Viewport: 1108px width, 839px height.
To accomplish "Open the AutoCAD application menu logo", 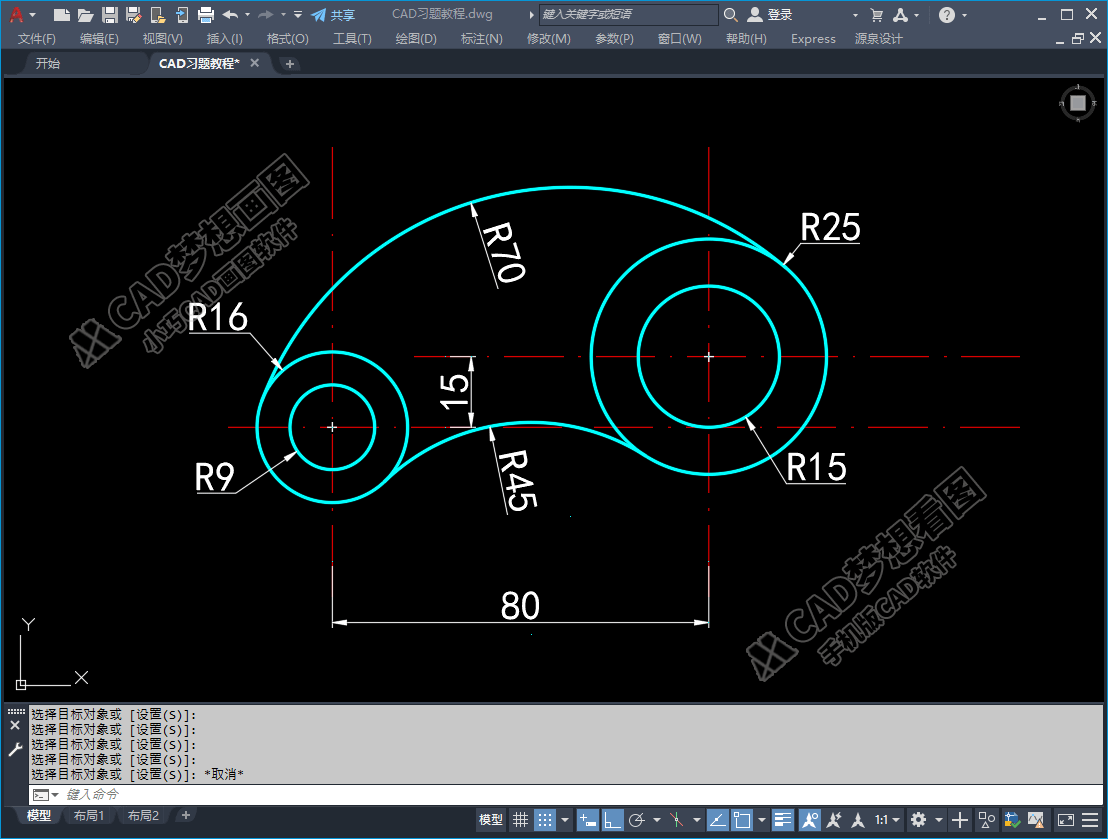I will (x=17, y=14).
